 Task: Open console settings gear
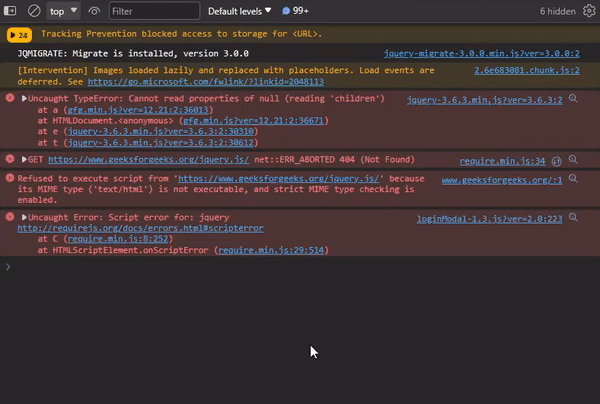tap(589, 11)
